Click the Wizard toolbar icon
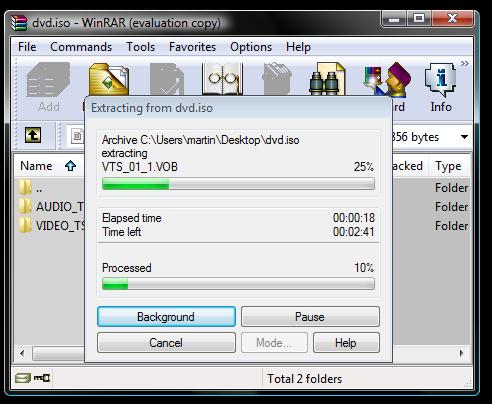 387,79
